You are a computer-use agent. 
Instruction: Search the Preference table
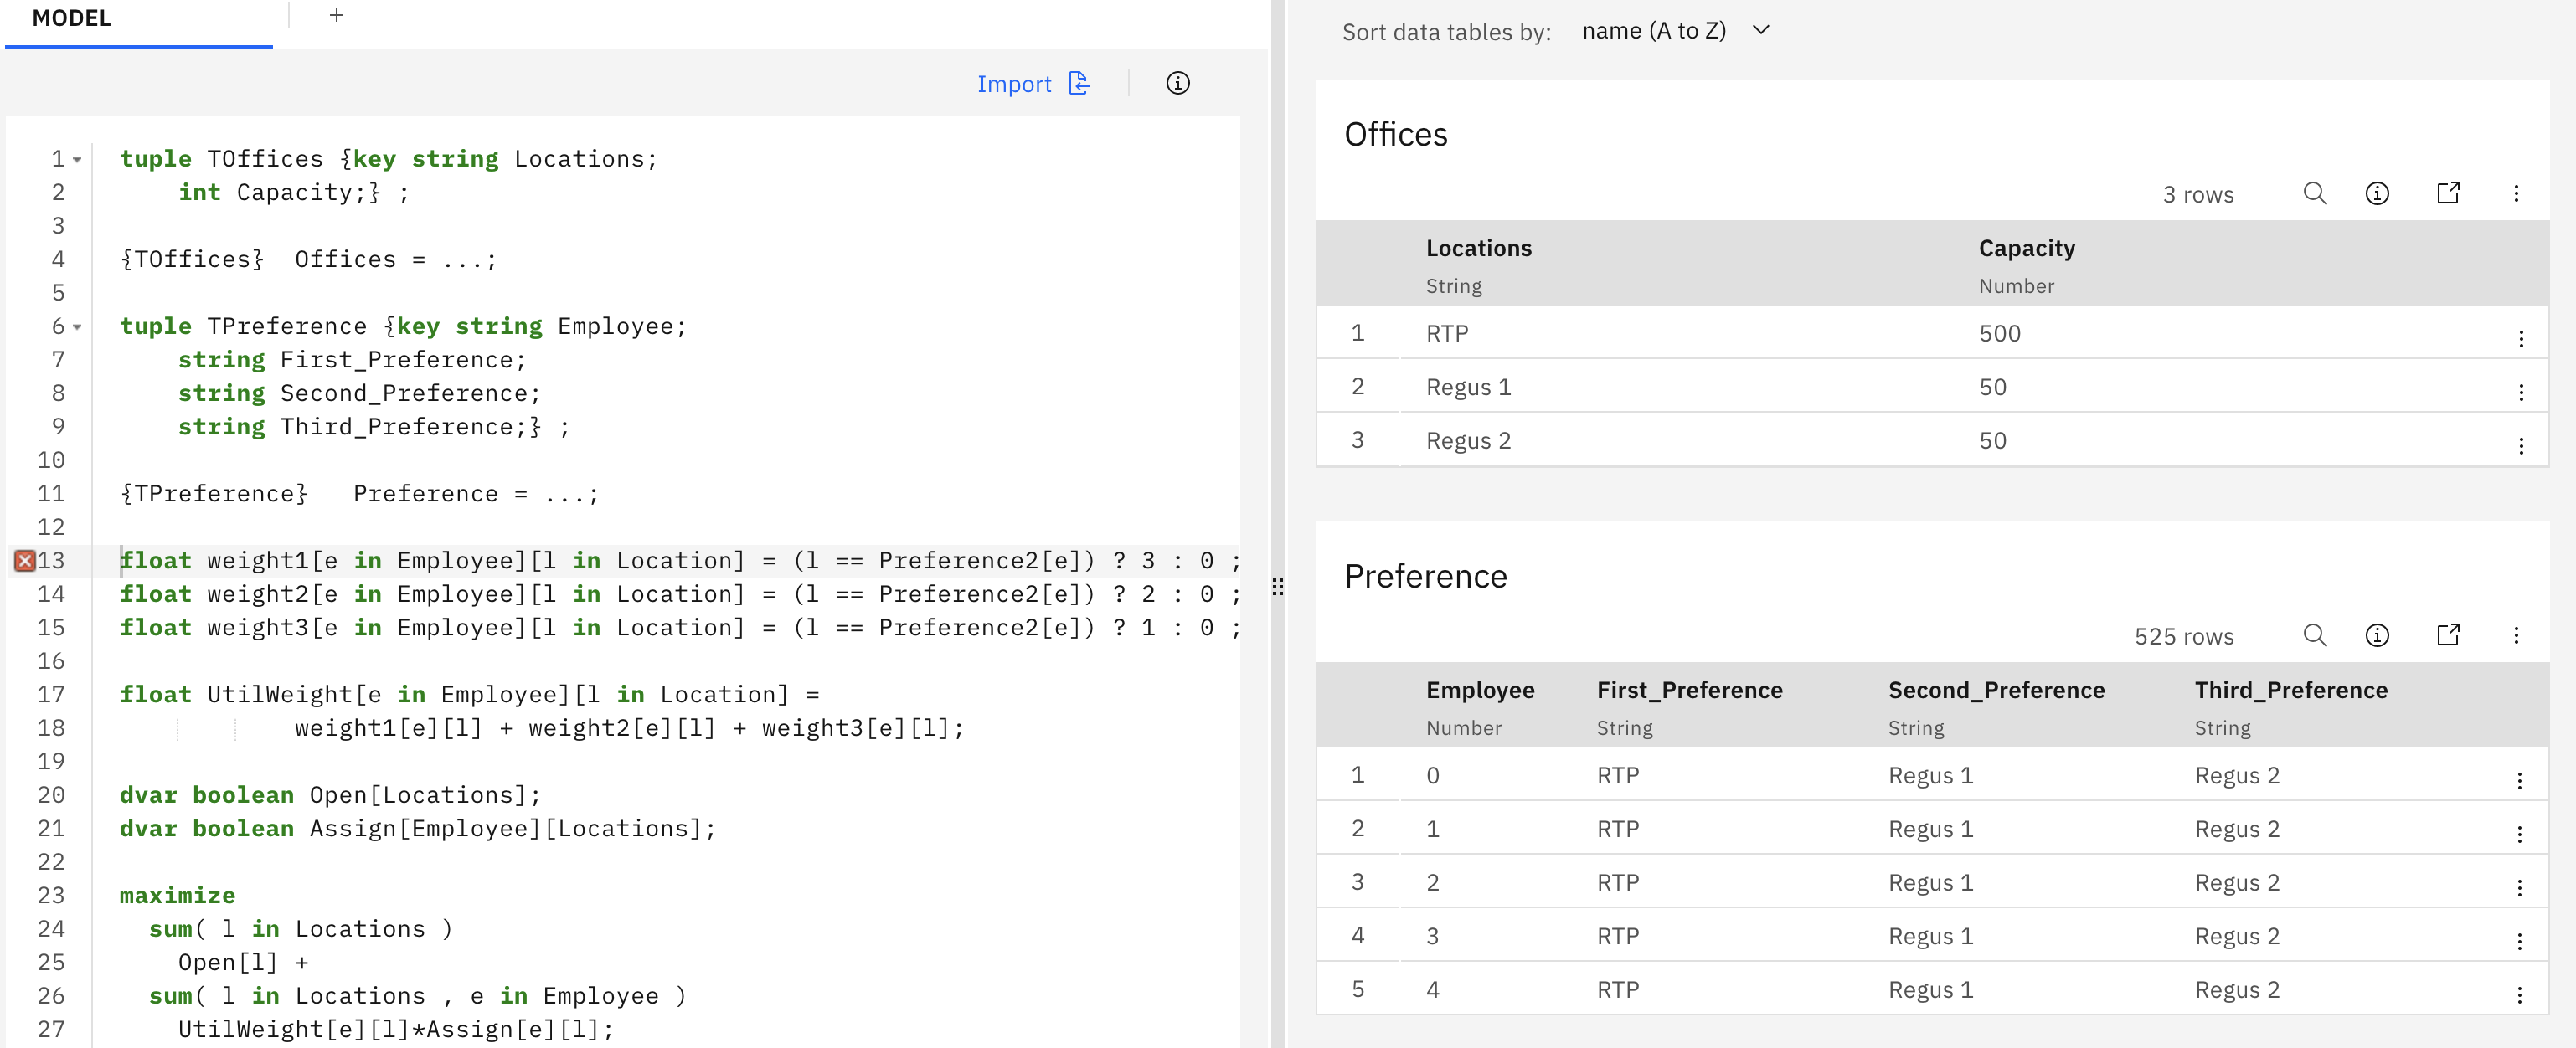pos(2314,635)
